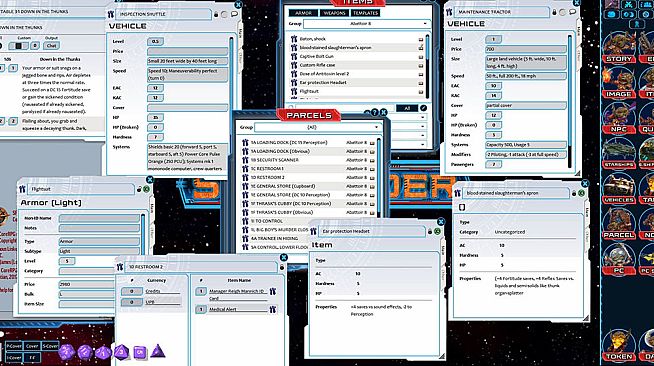Click the Items list edit pencil icon

click(x=423, y=108)
